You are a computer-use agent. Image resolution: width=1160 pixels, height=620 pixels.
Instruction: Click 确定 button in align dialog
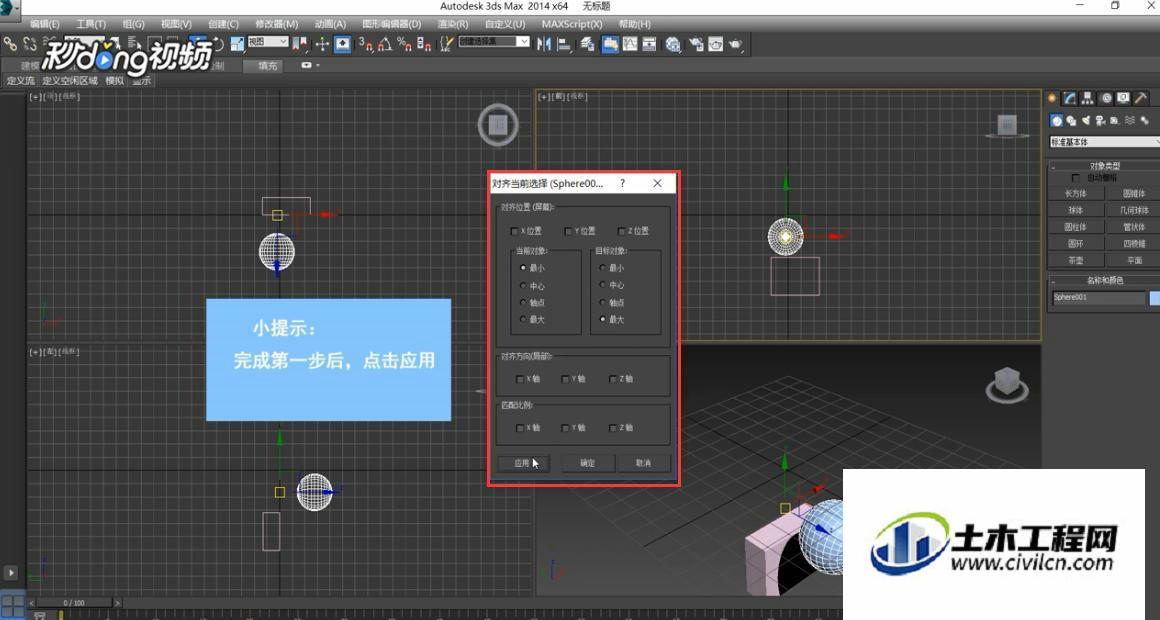[587, 463]
